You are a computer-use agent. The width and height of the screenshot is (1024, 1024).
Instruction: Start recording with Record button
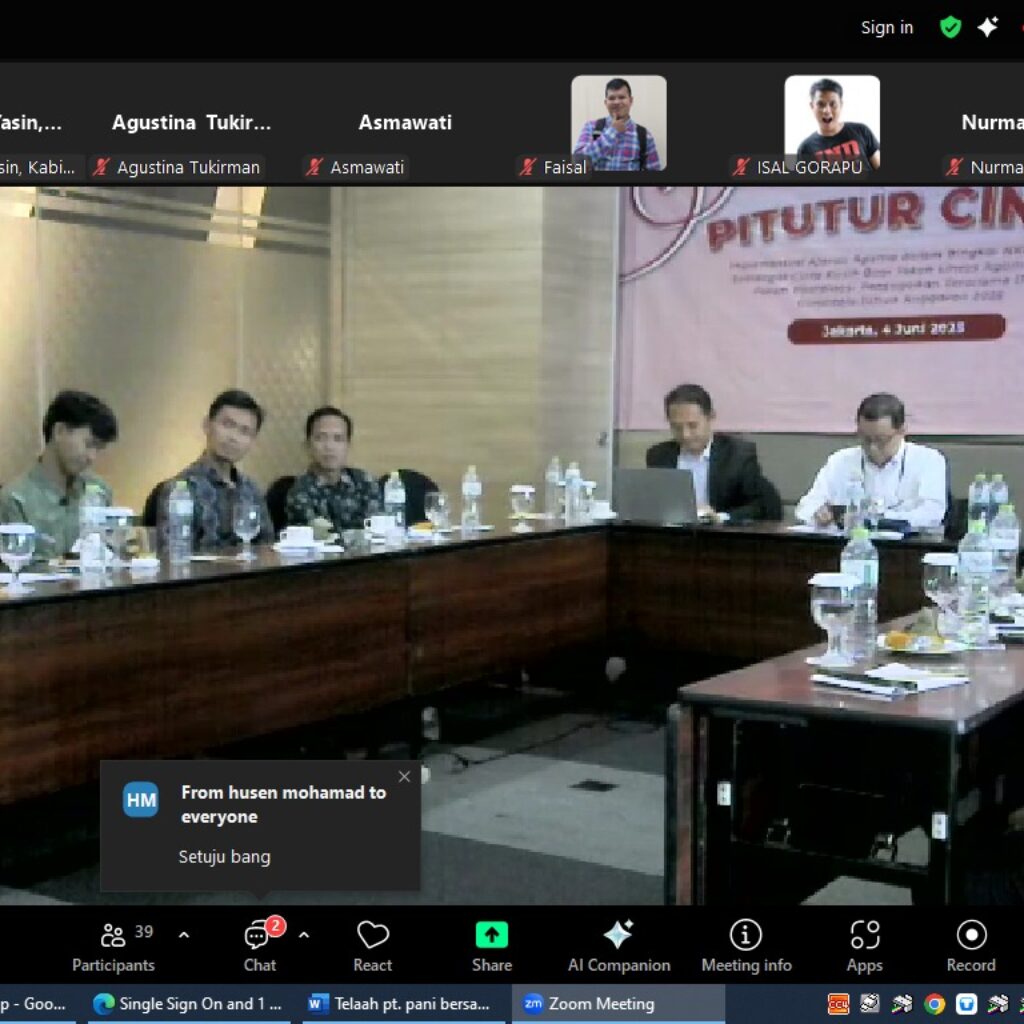tap(970, 946)
